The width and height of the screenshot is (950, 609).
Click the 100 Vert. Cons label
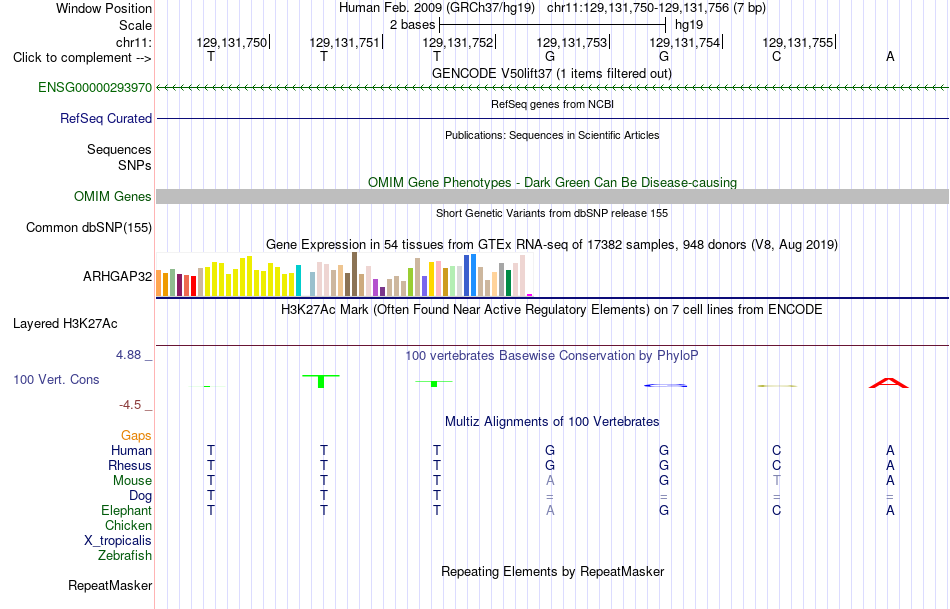[x=56, y=379]
